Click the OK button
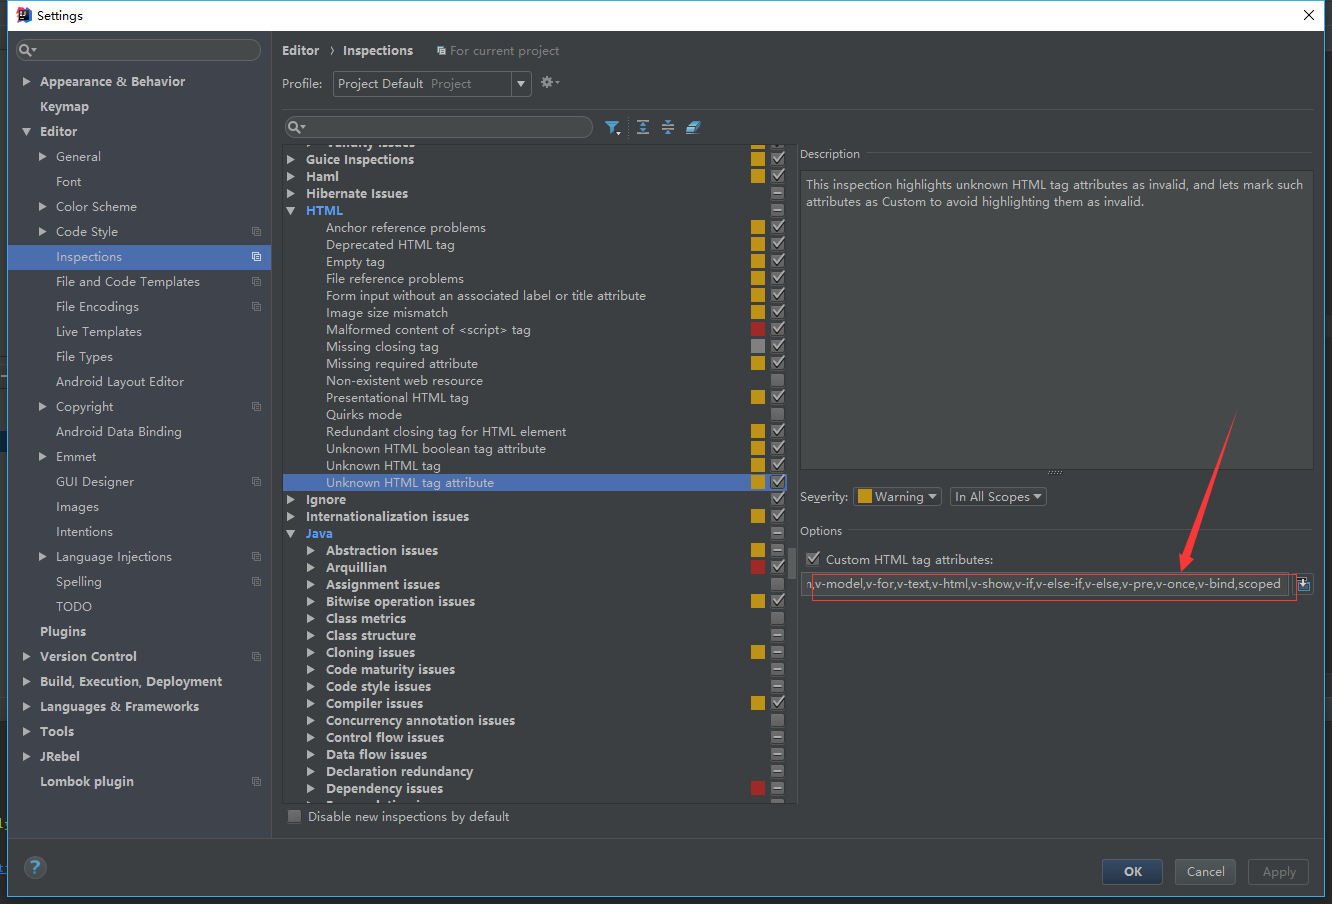 click(x=1132, y=872)
